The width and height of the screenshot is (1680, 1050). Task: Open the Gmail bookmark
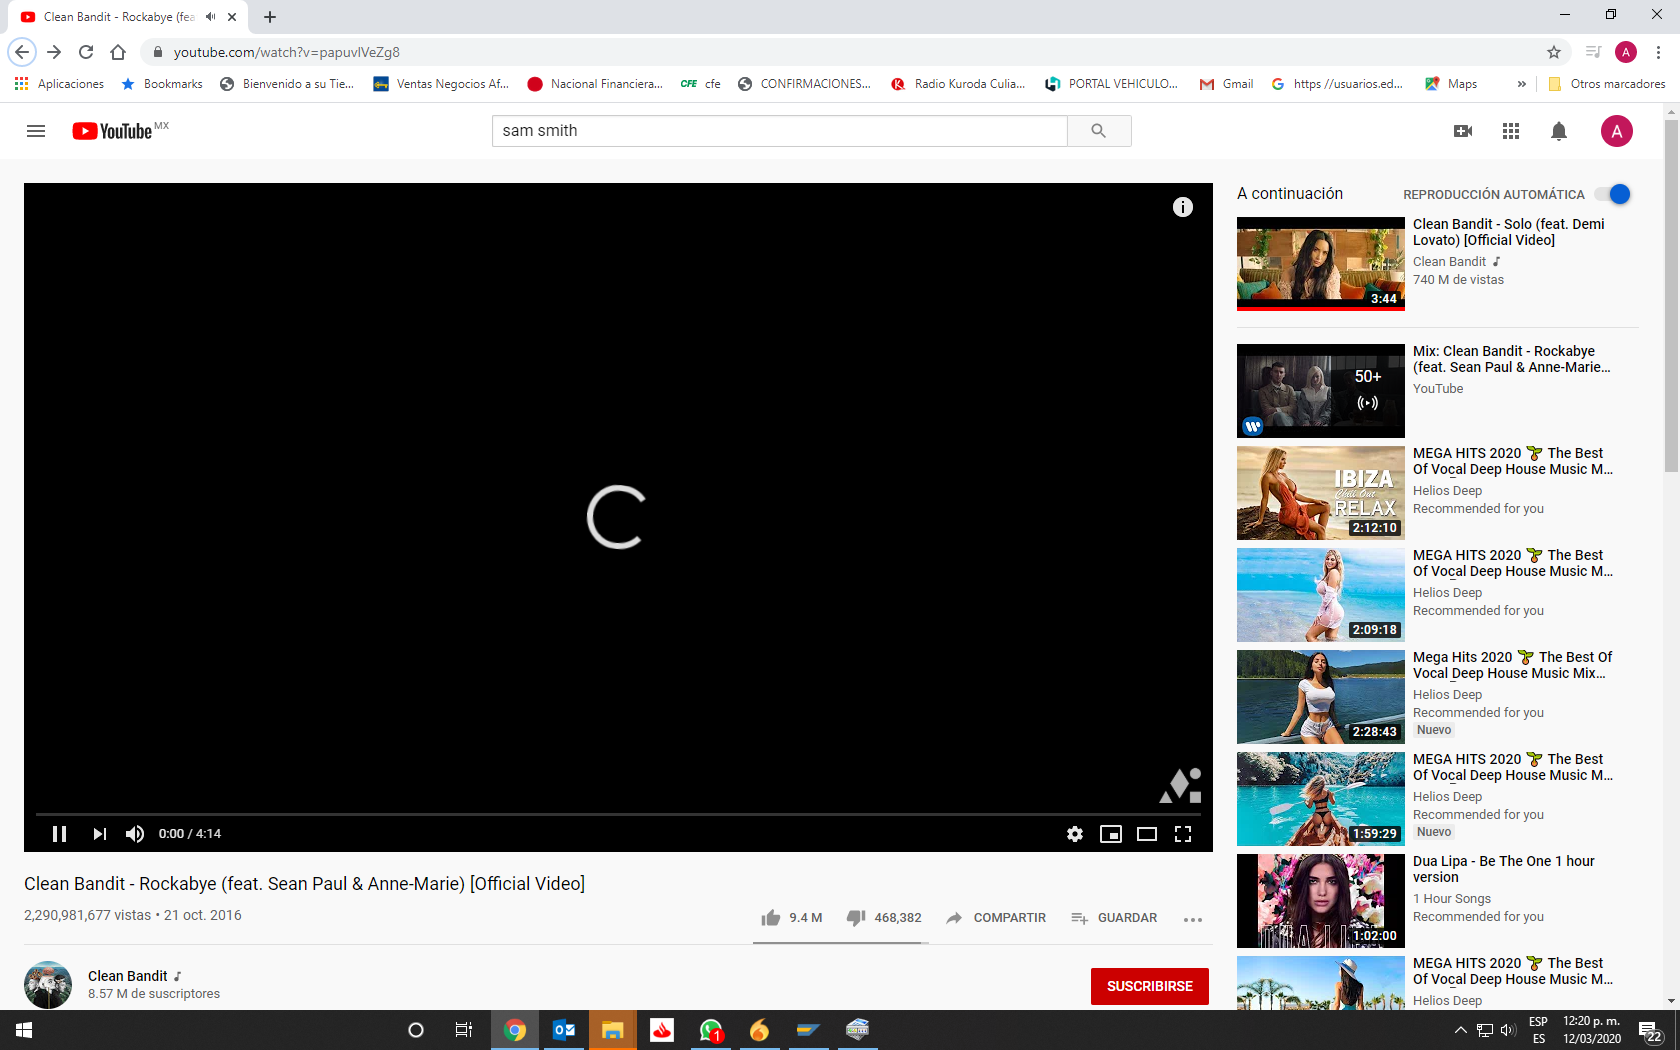1227,84
